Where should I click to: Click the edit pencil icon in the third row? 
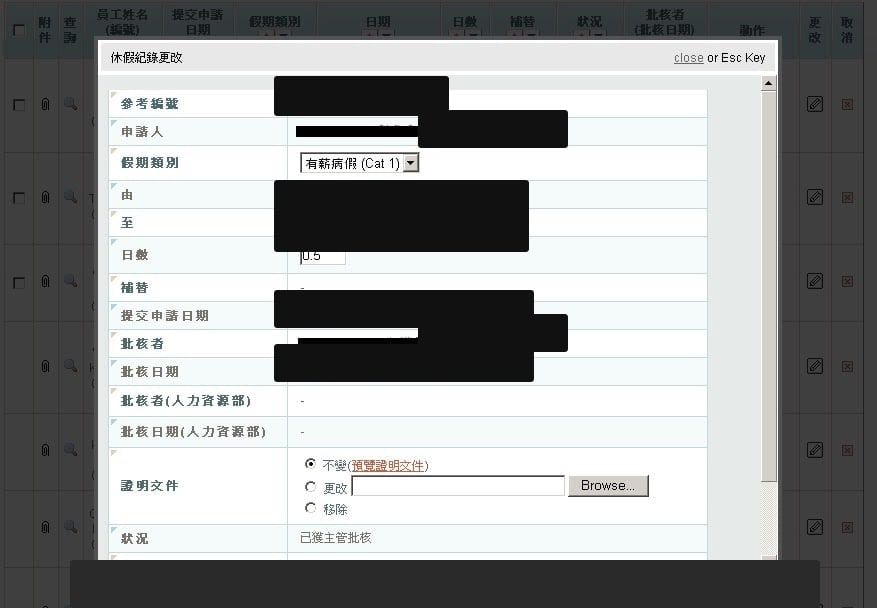click(x=815, y=281)
